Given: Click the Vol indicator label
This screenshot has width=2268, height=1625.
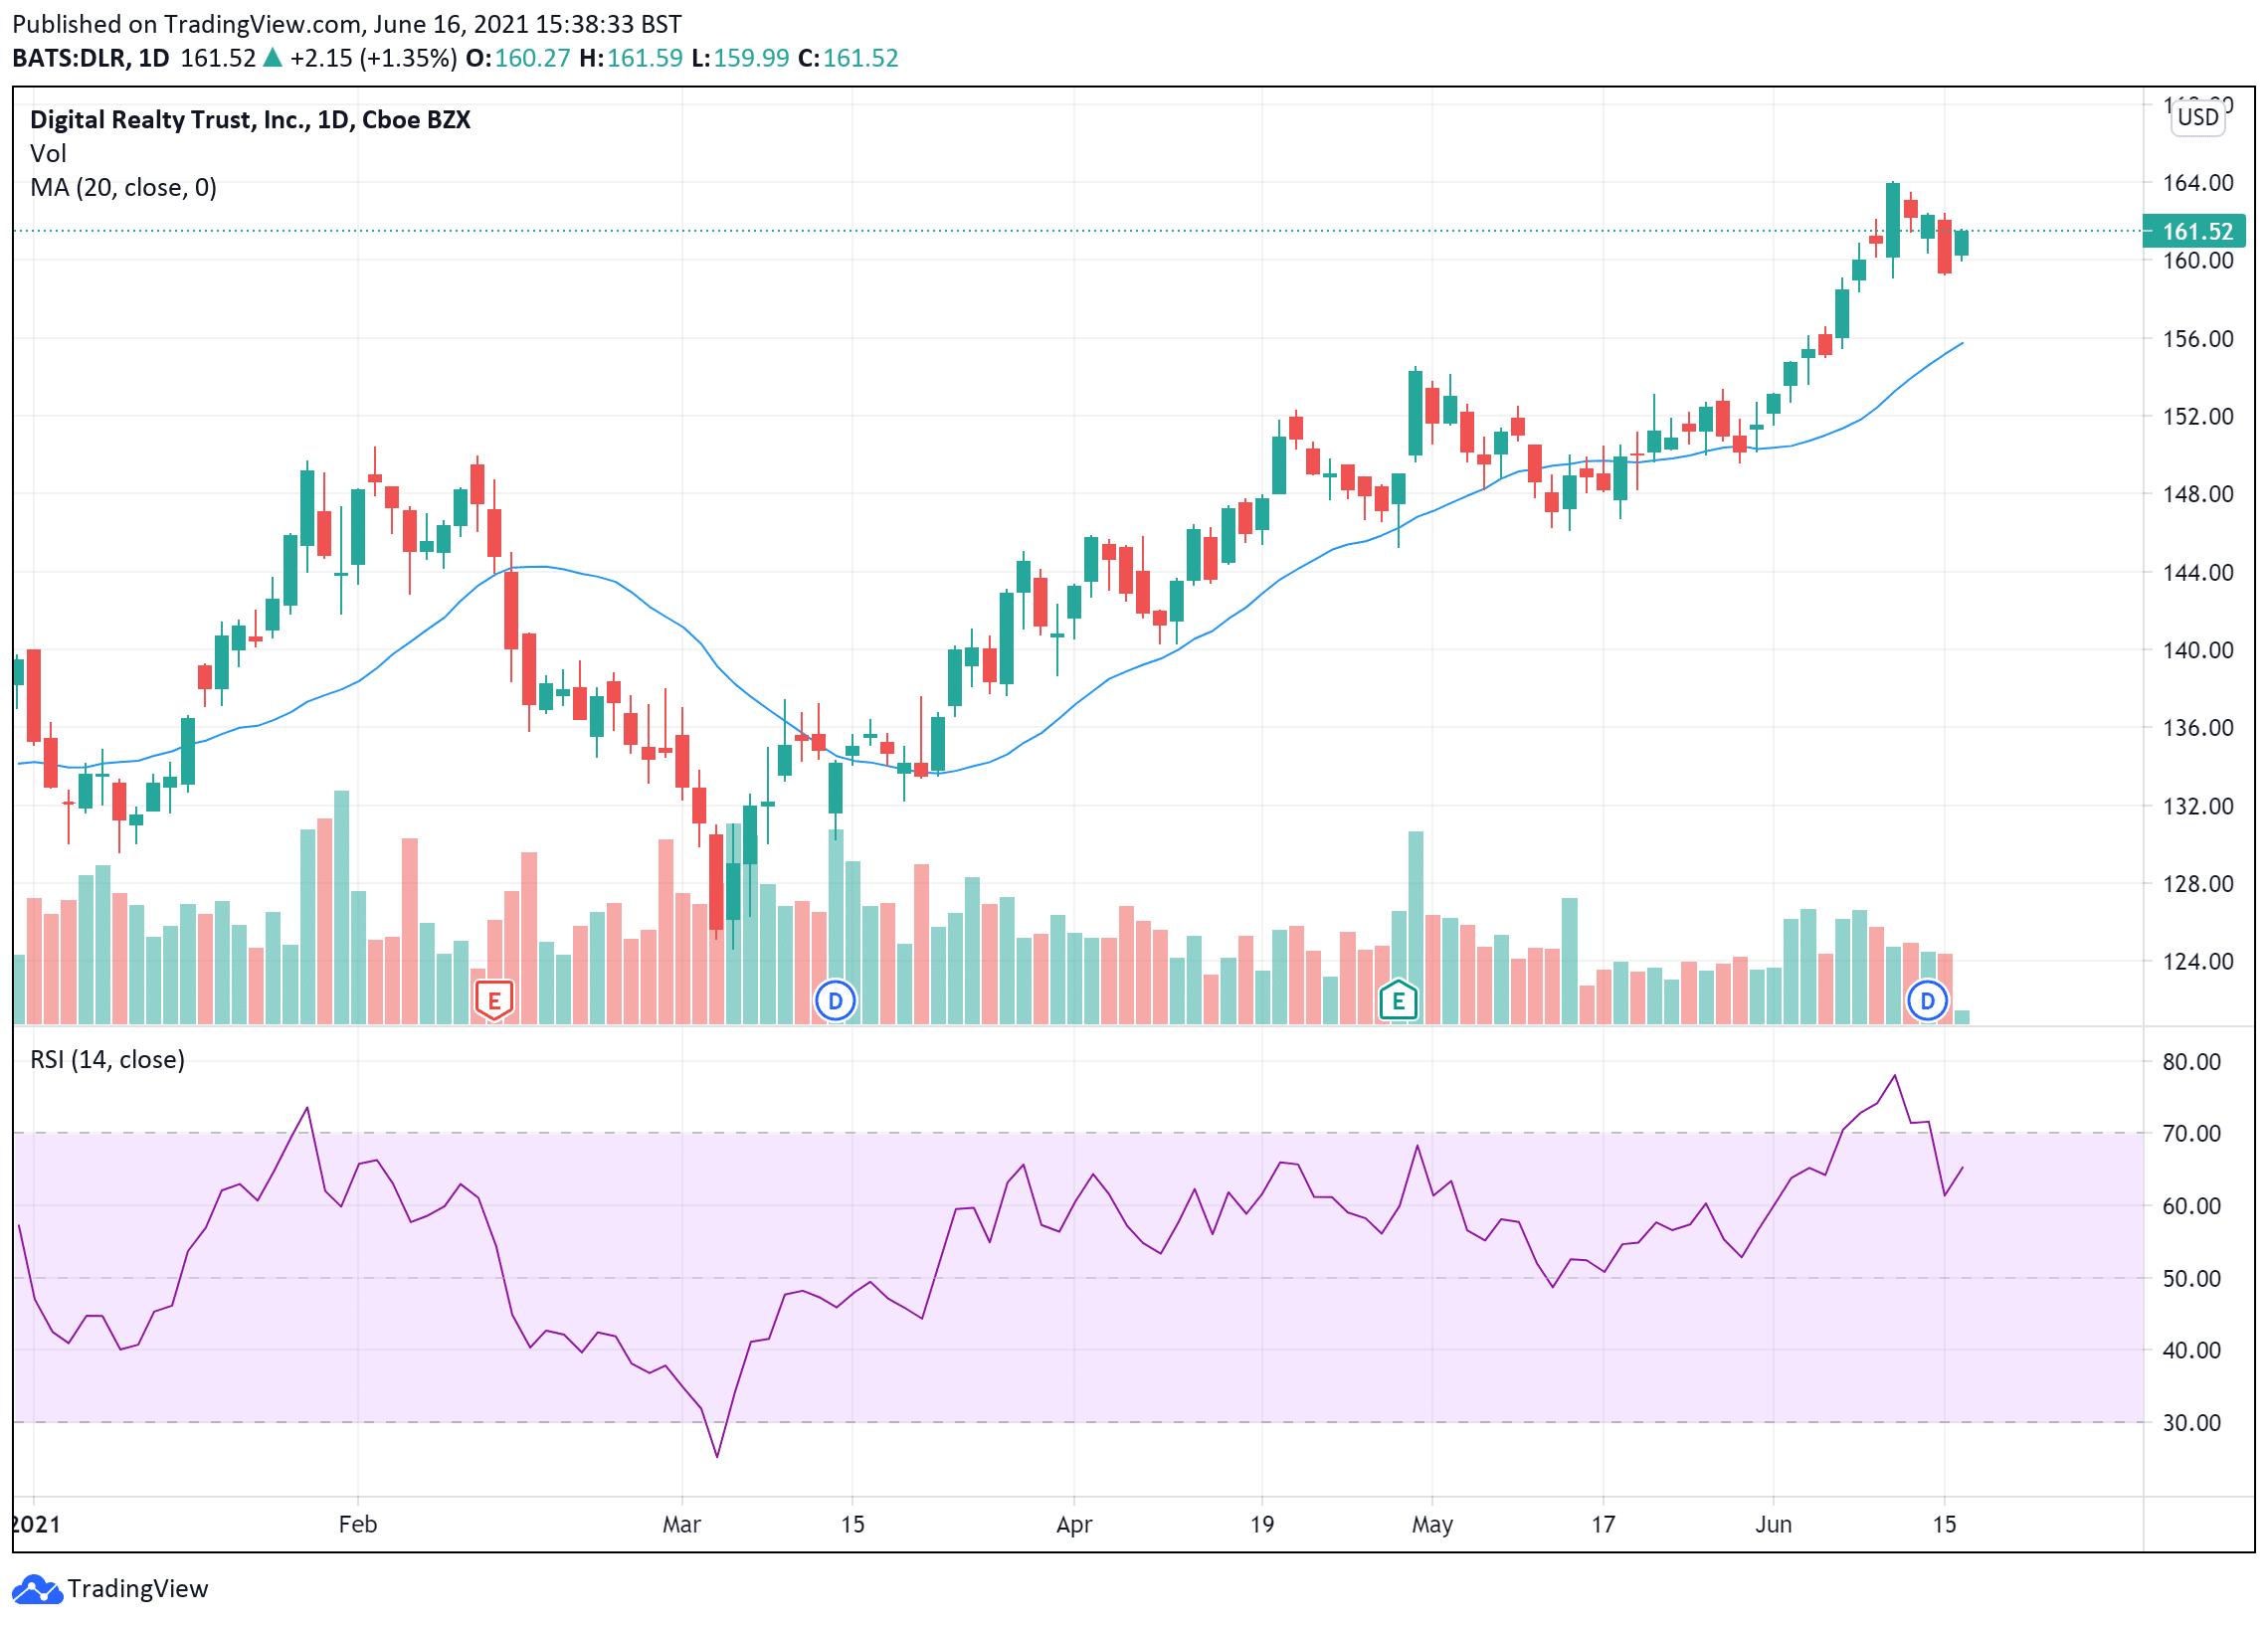Looking at the screenshot, I should point(48,153).
